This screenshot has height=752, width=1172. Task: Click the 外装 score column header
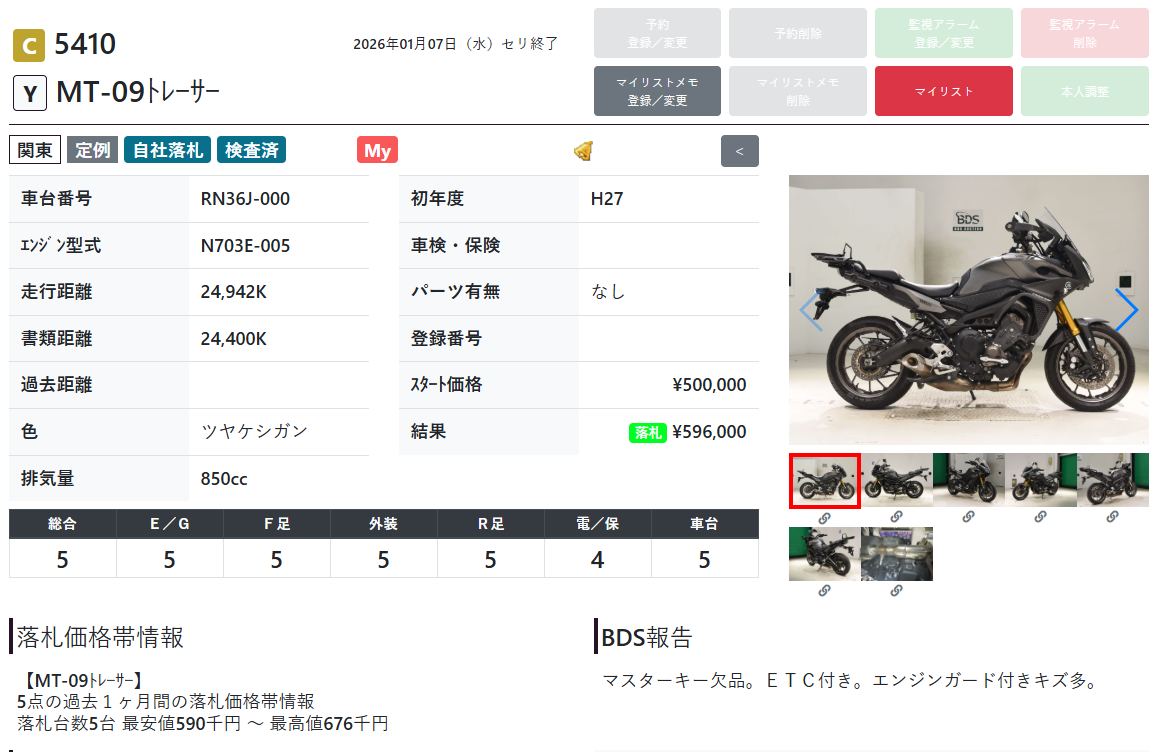383,524
